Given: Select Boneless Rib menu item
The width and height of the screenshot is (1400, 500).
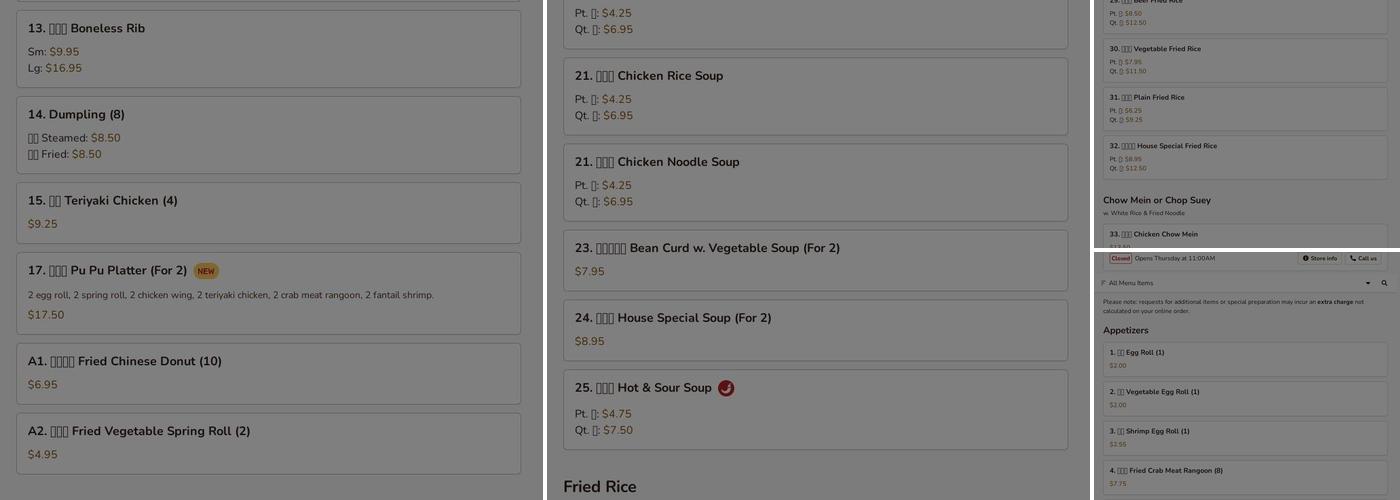Looking at the screenshot, I should click(x=268, y=48).
